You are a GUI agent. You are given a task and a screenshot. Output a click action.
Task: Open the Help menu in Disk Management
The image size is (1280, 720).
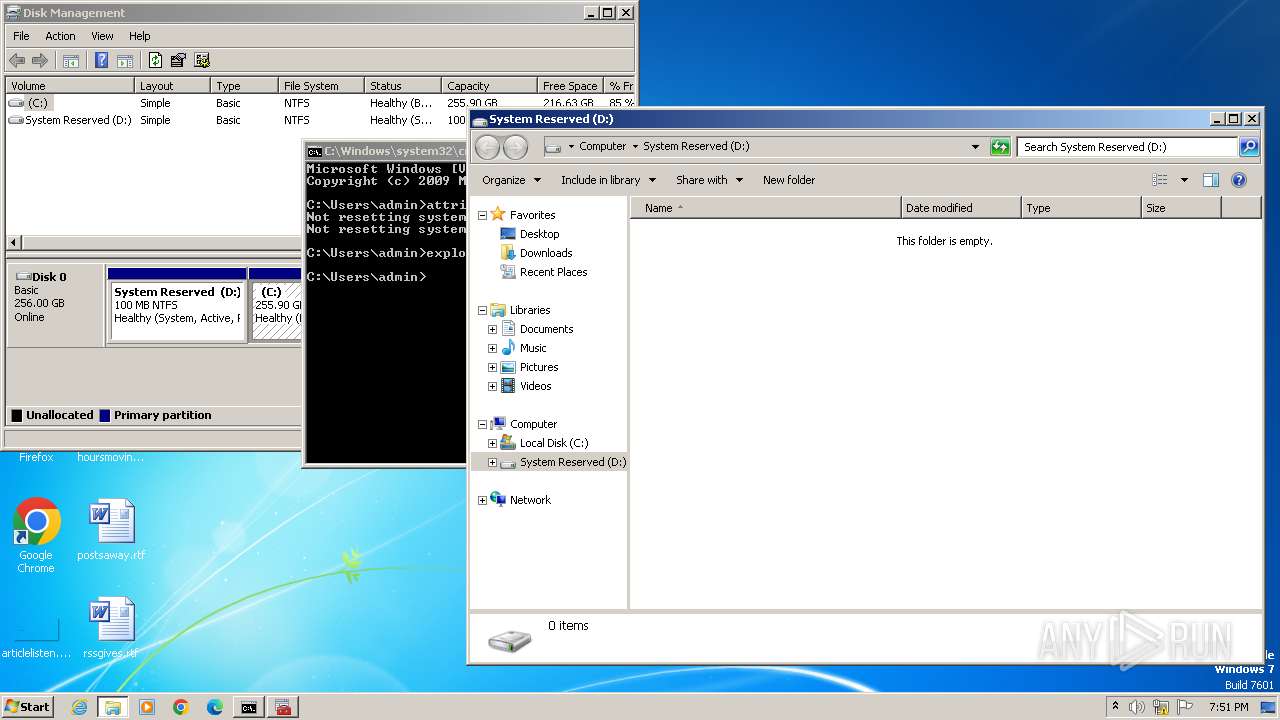coord(140,36)
